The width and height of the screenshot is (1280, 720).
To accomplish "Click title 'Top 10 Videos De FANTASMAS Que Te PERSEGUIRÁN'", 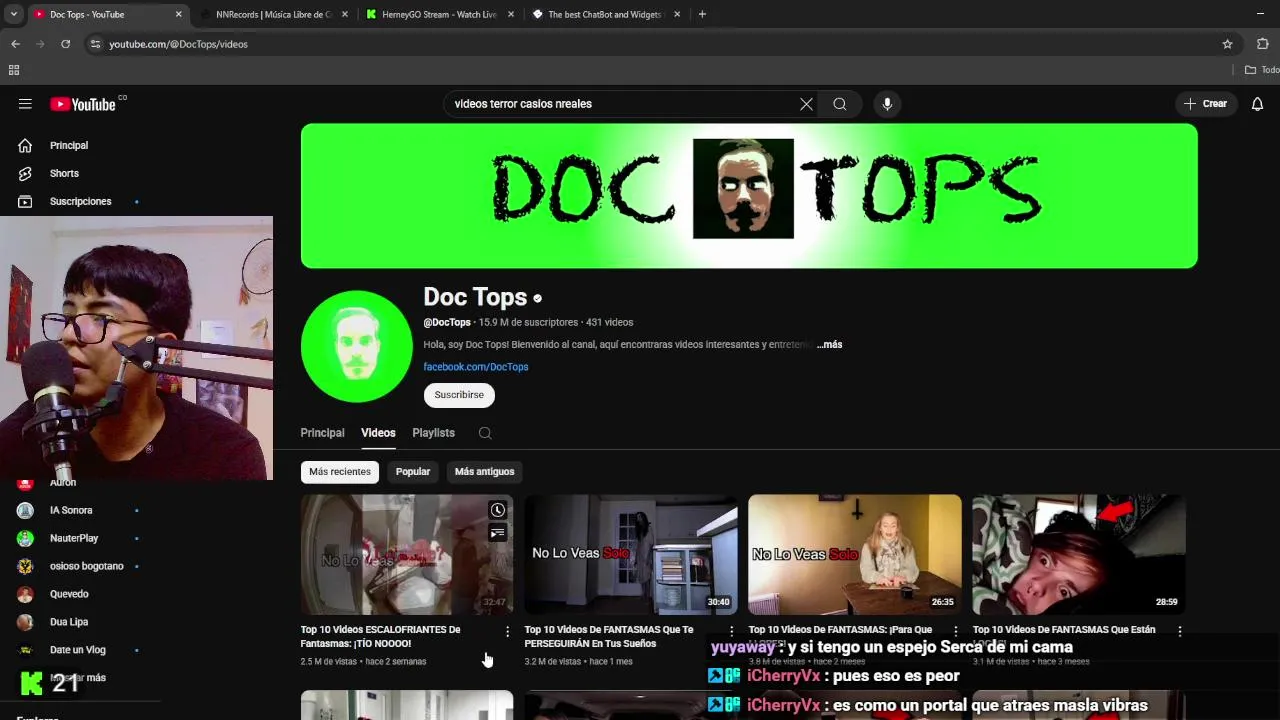I will pos(609,636).
